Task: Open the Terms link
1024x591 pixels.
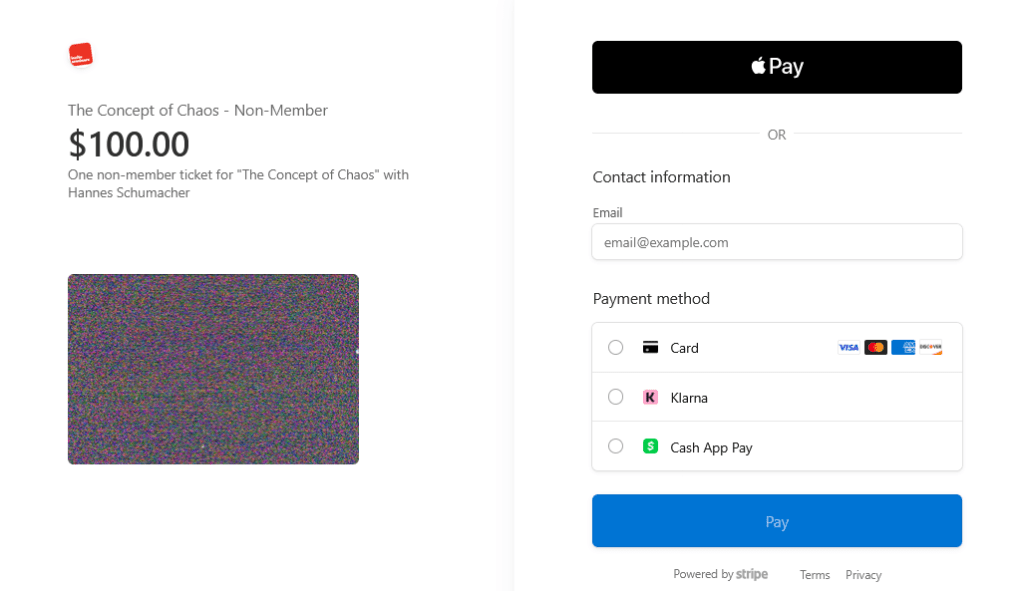Action: pyautogui.click(x=814, y=575)
